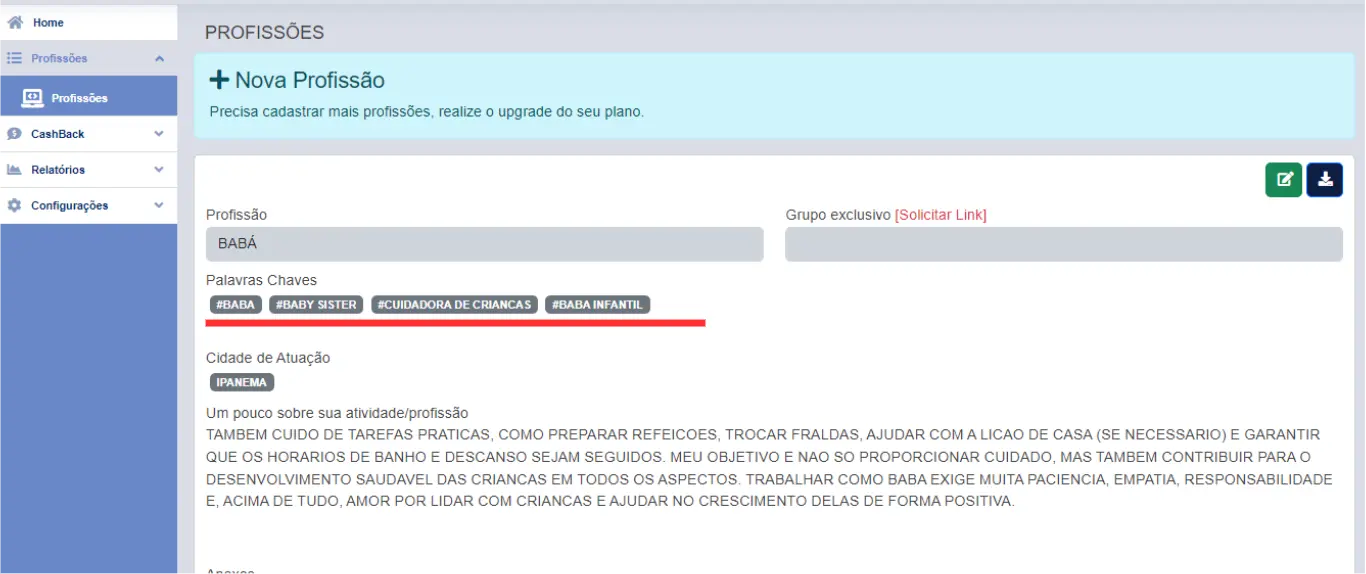Viewport: 1366px width, 574px height.
Task: Open the highlighted Profissões submenu item
Action: 89,98
